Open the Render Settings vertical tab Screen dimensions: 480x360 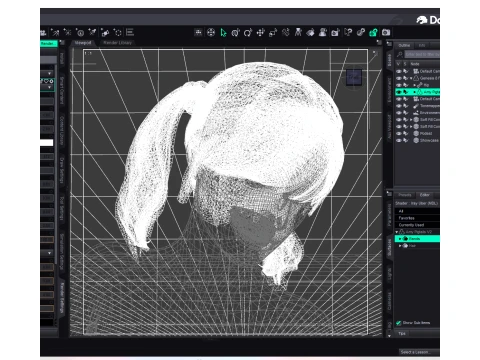coord(62,298)
